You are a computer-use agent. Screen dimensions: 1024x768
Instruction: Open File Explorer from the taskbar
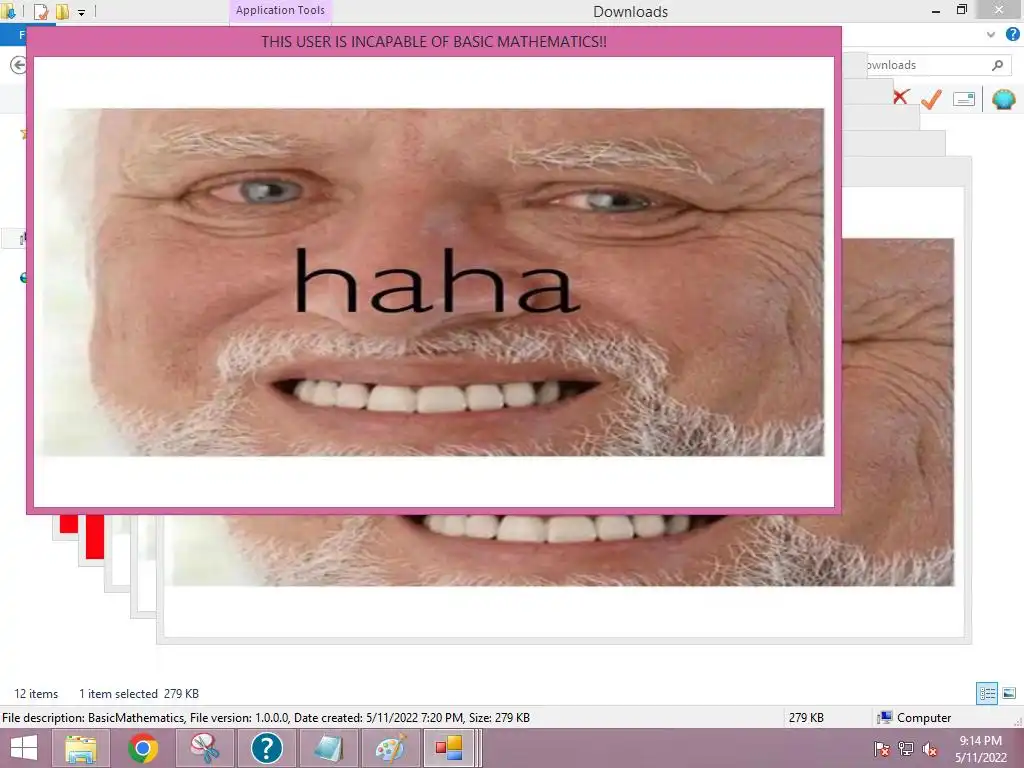81,748
